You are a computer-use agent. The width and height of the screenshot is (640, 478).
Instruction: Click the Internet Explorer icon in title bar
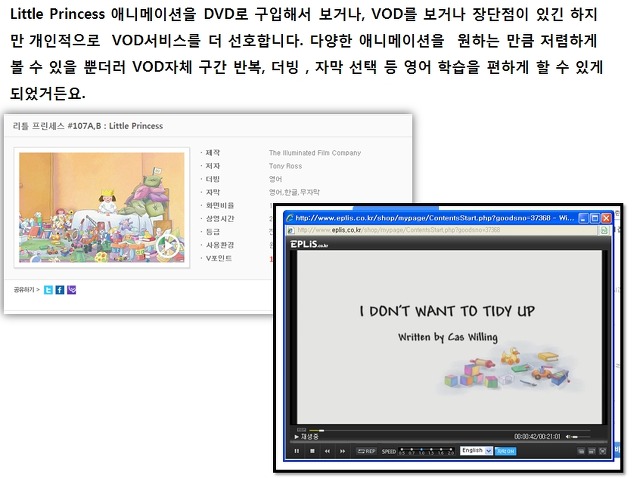click(290, 218)
